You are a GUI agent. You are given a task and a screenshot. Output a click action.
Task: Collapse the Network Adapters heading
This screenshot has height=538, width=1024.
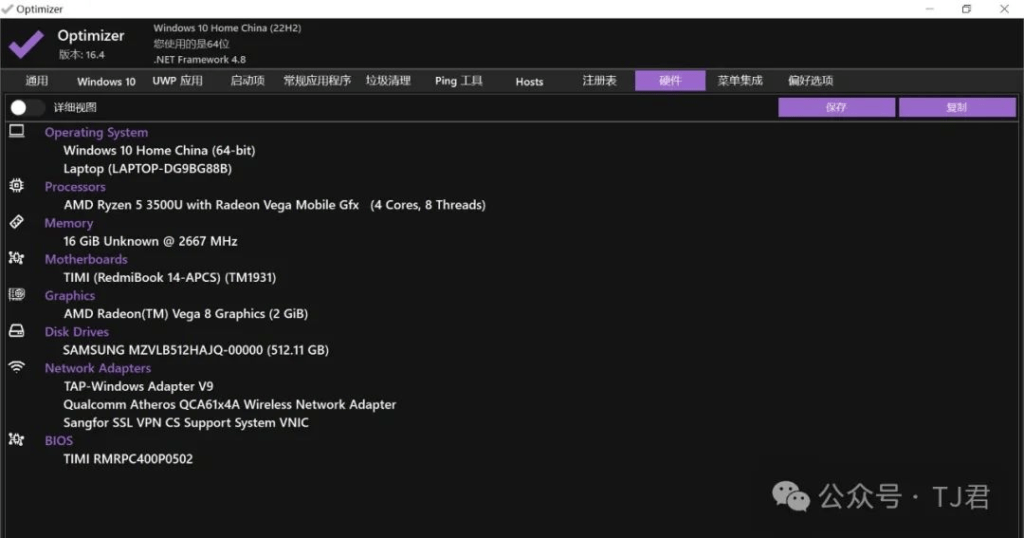pyautogui.click(x=98, y=368)
